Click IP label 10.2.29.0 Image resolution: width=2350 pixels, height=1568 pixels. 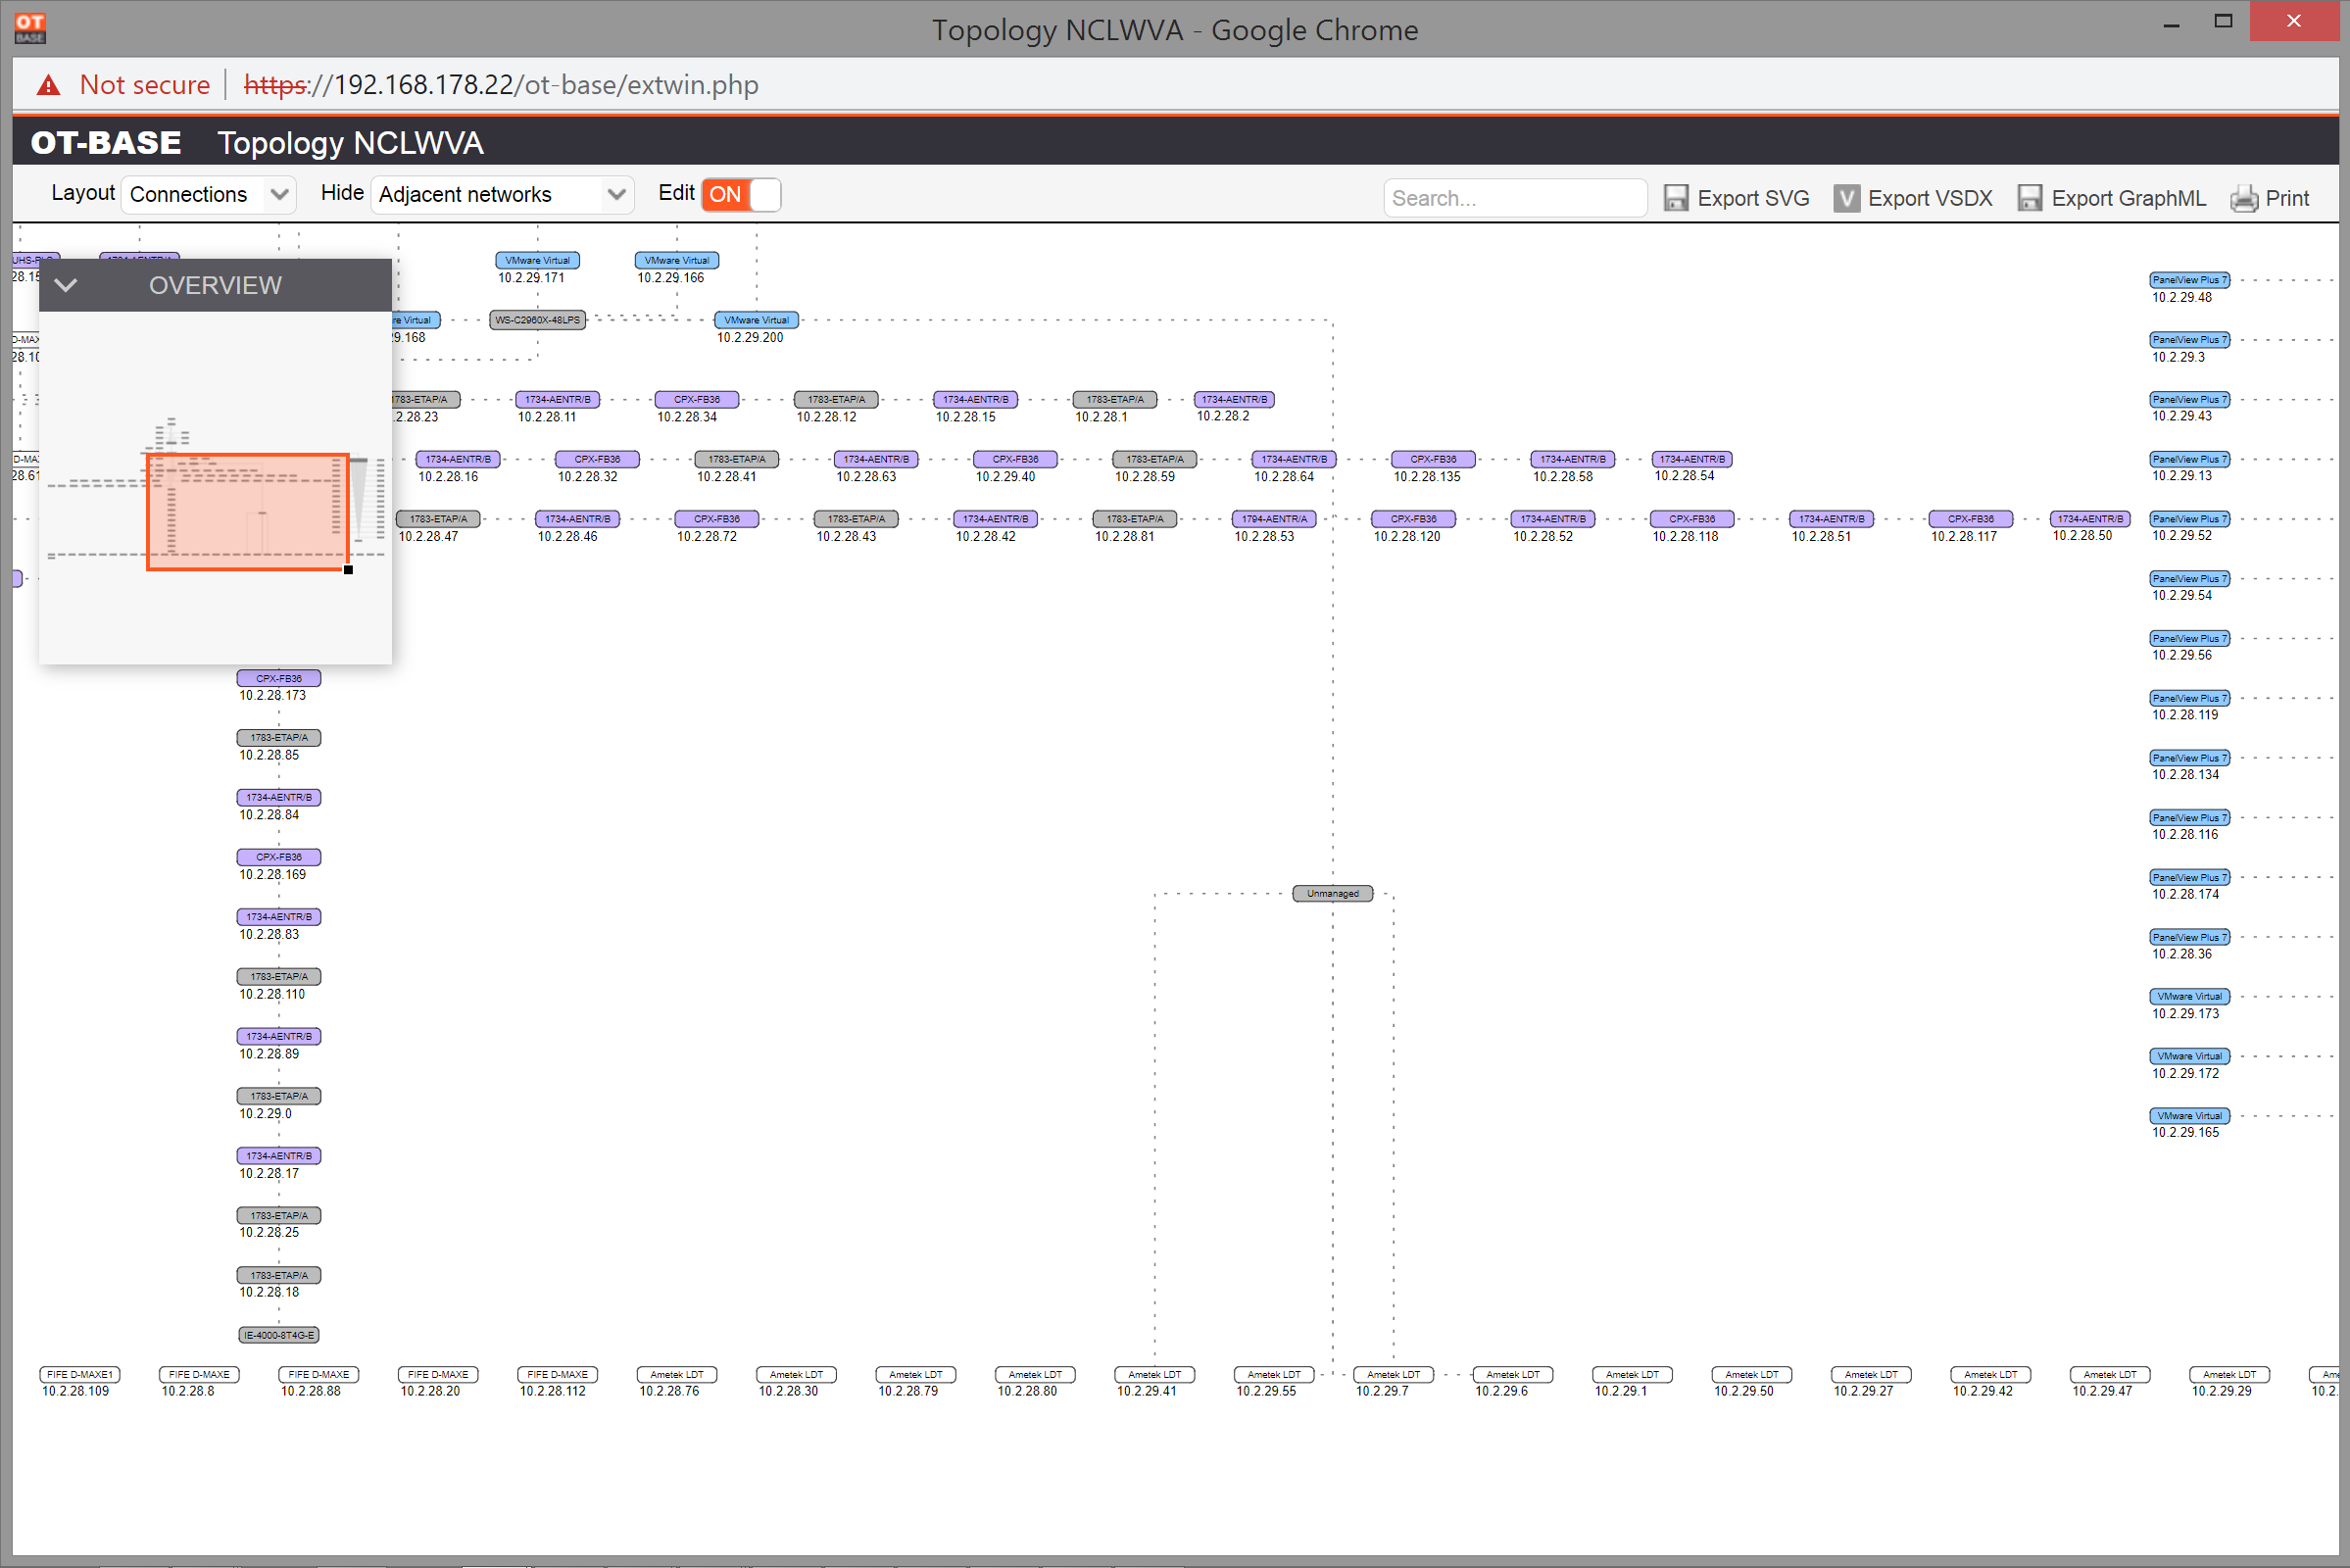pyautogui.click(x=265, y=1113)
